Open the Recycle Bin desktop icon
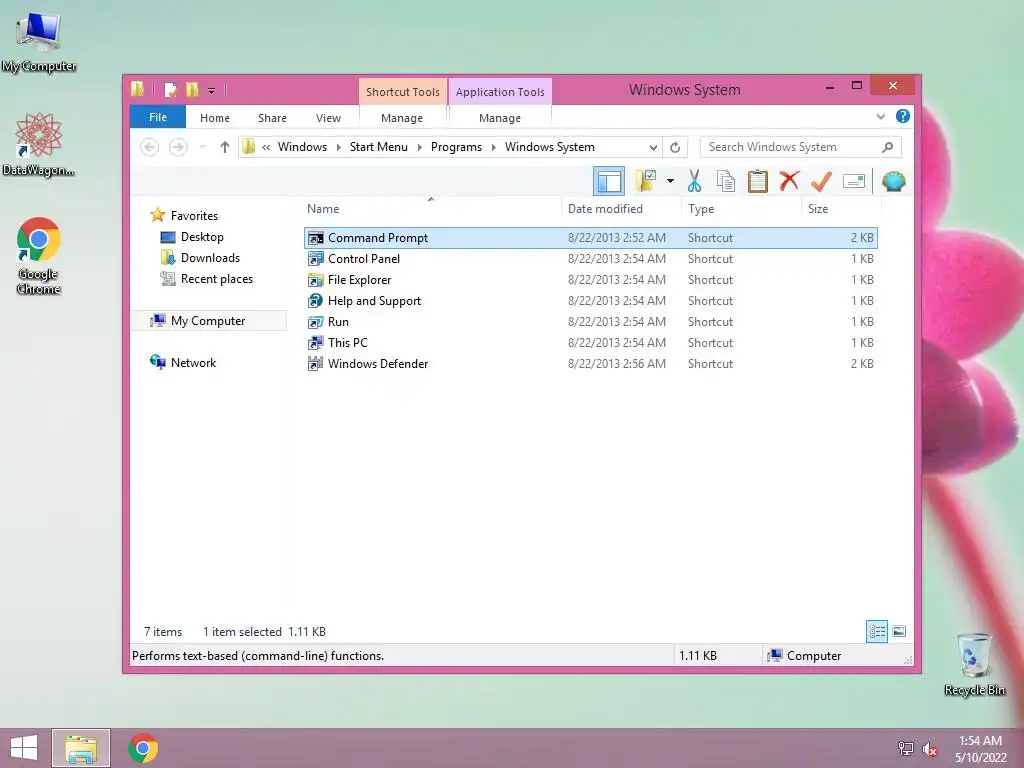 coord(974,665)
